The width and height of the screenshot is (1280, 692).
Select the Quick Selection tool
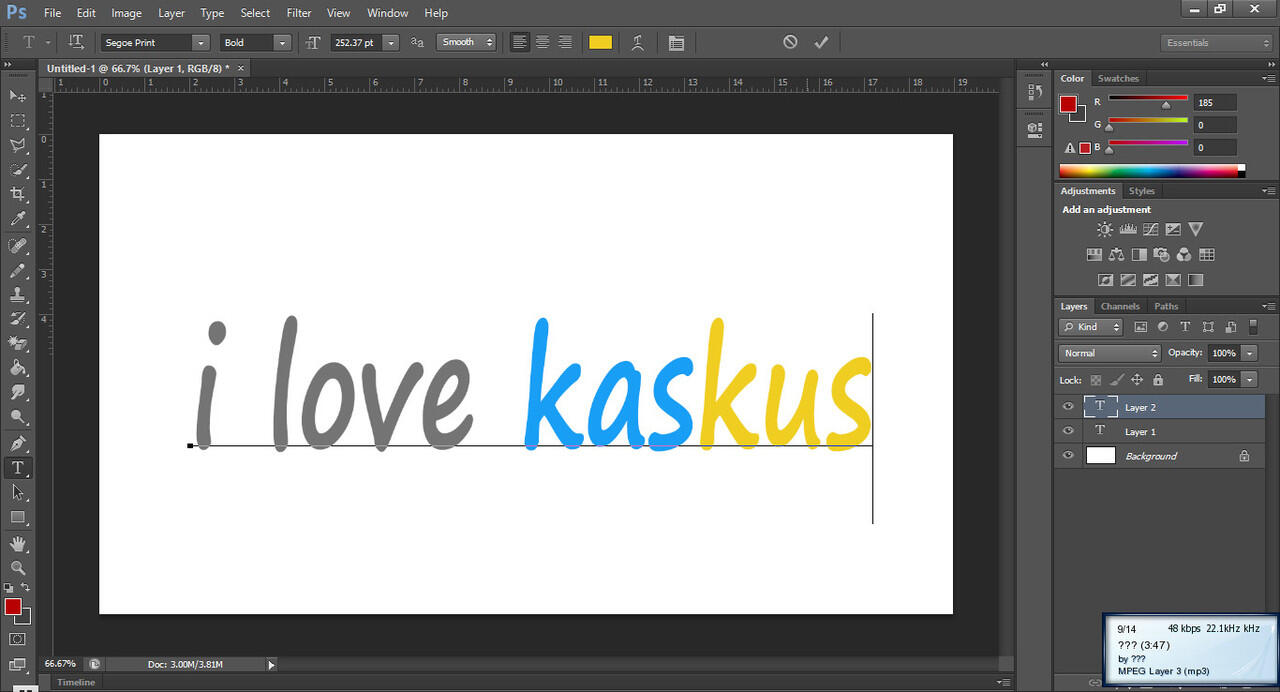[x=18, y=170]
